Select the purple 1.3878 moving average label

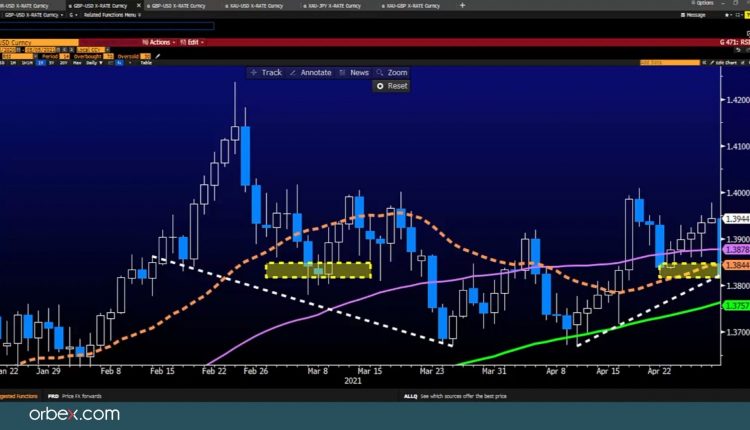pyautogui.click(x=737, y=250)
